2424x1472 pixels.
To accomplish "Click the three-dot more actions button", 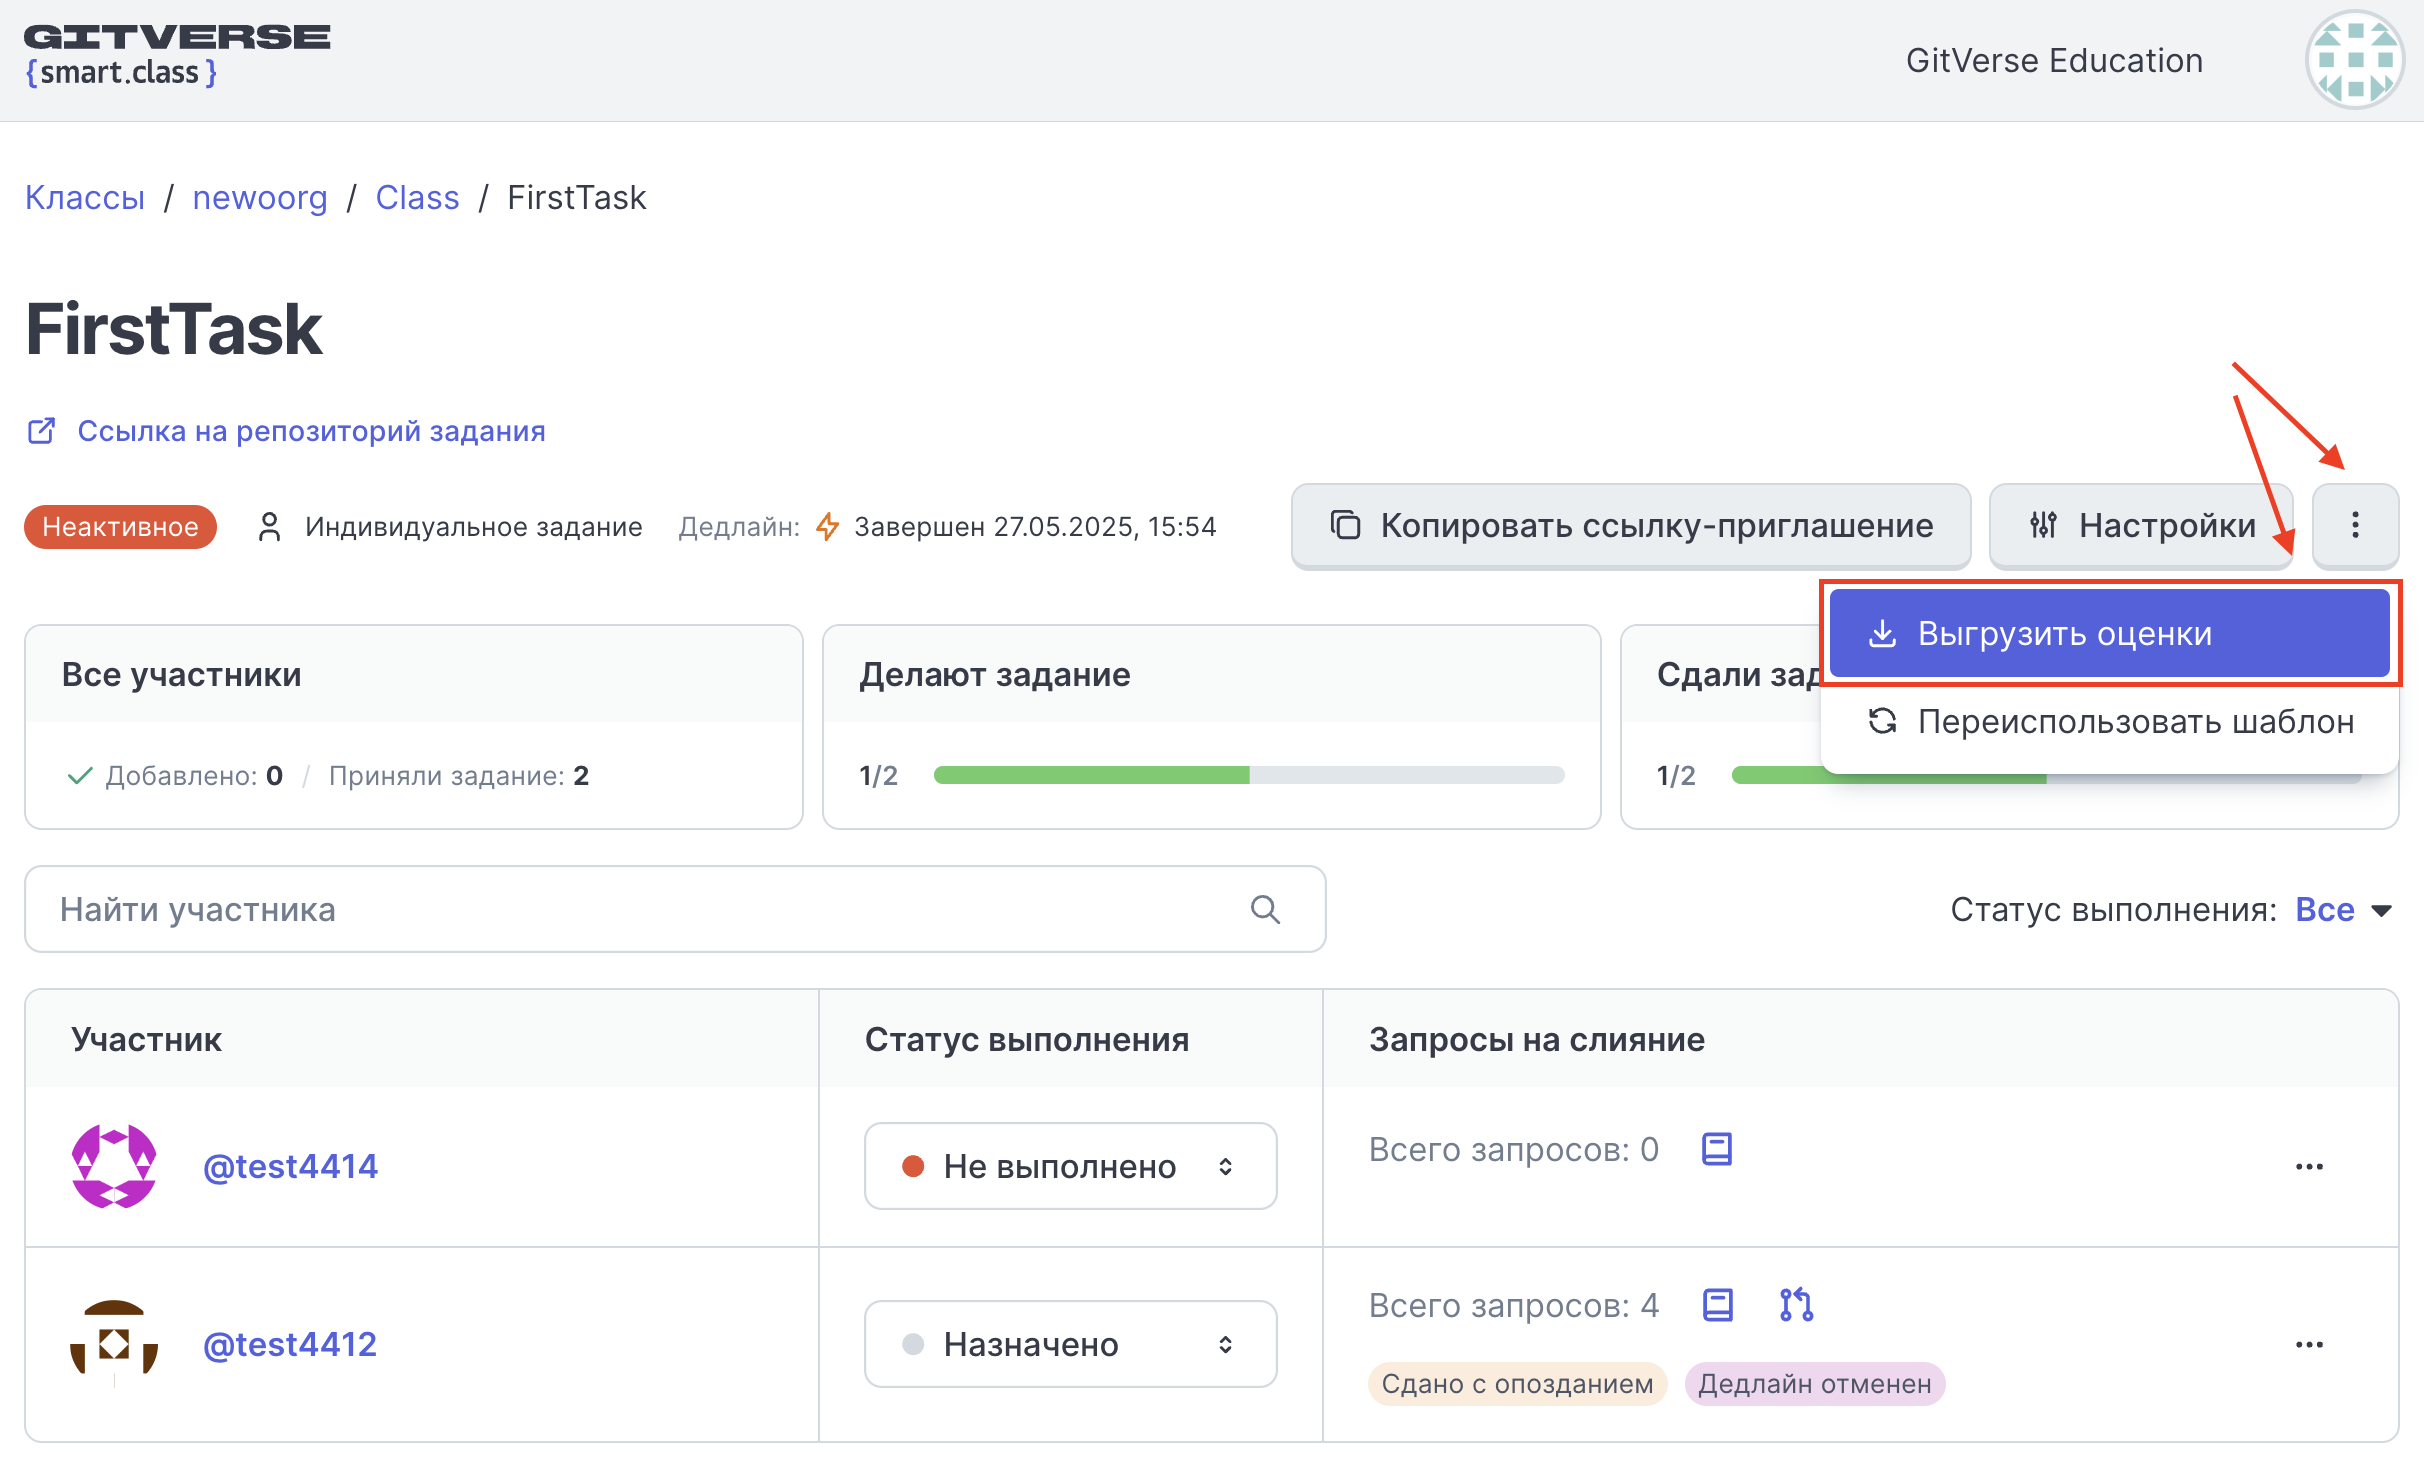I will pyautogui.click(x=2355, y=526).
